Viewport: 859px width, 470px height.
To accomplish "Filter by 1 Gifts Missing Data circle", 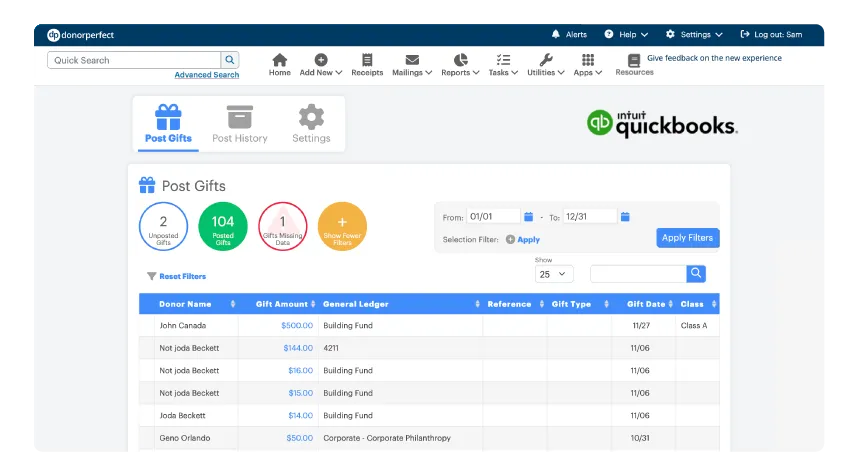I will 283,226.
